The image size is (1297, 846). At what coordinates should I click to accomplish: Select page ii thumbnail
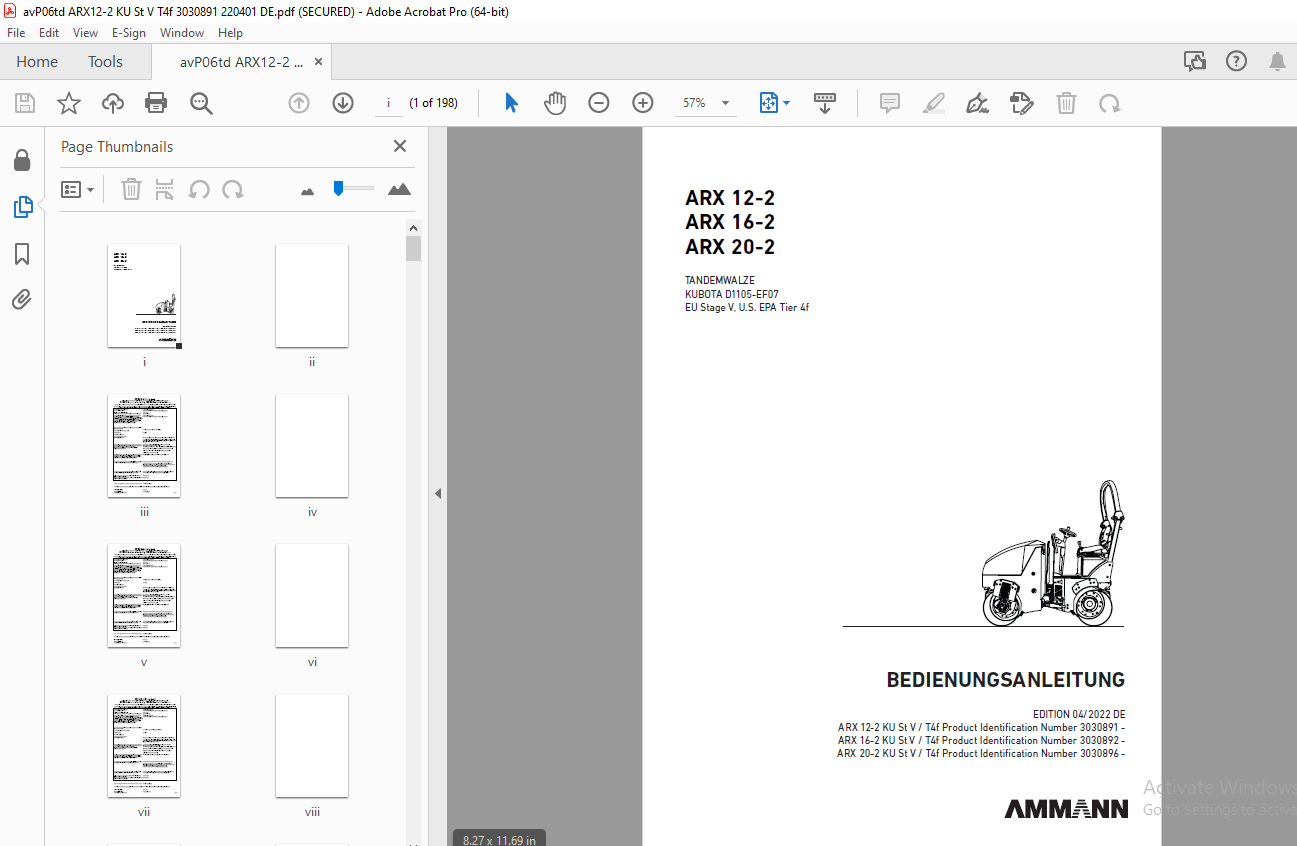point(312,296)
